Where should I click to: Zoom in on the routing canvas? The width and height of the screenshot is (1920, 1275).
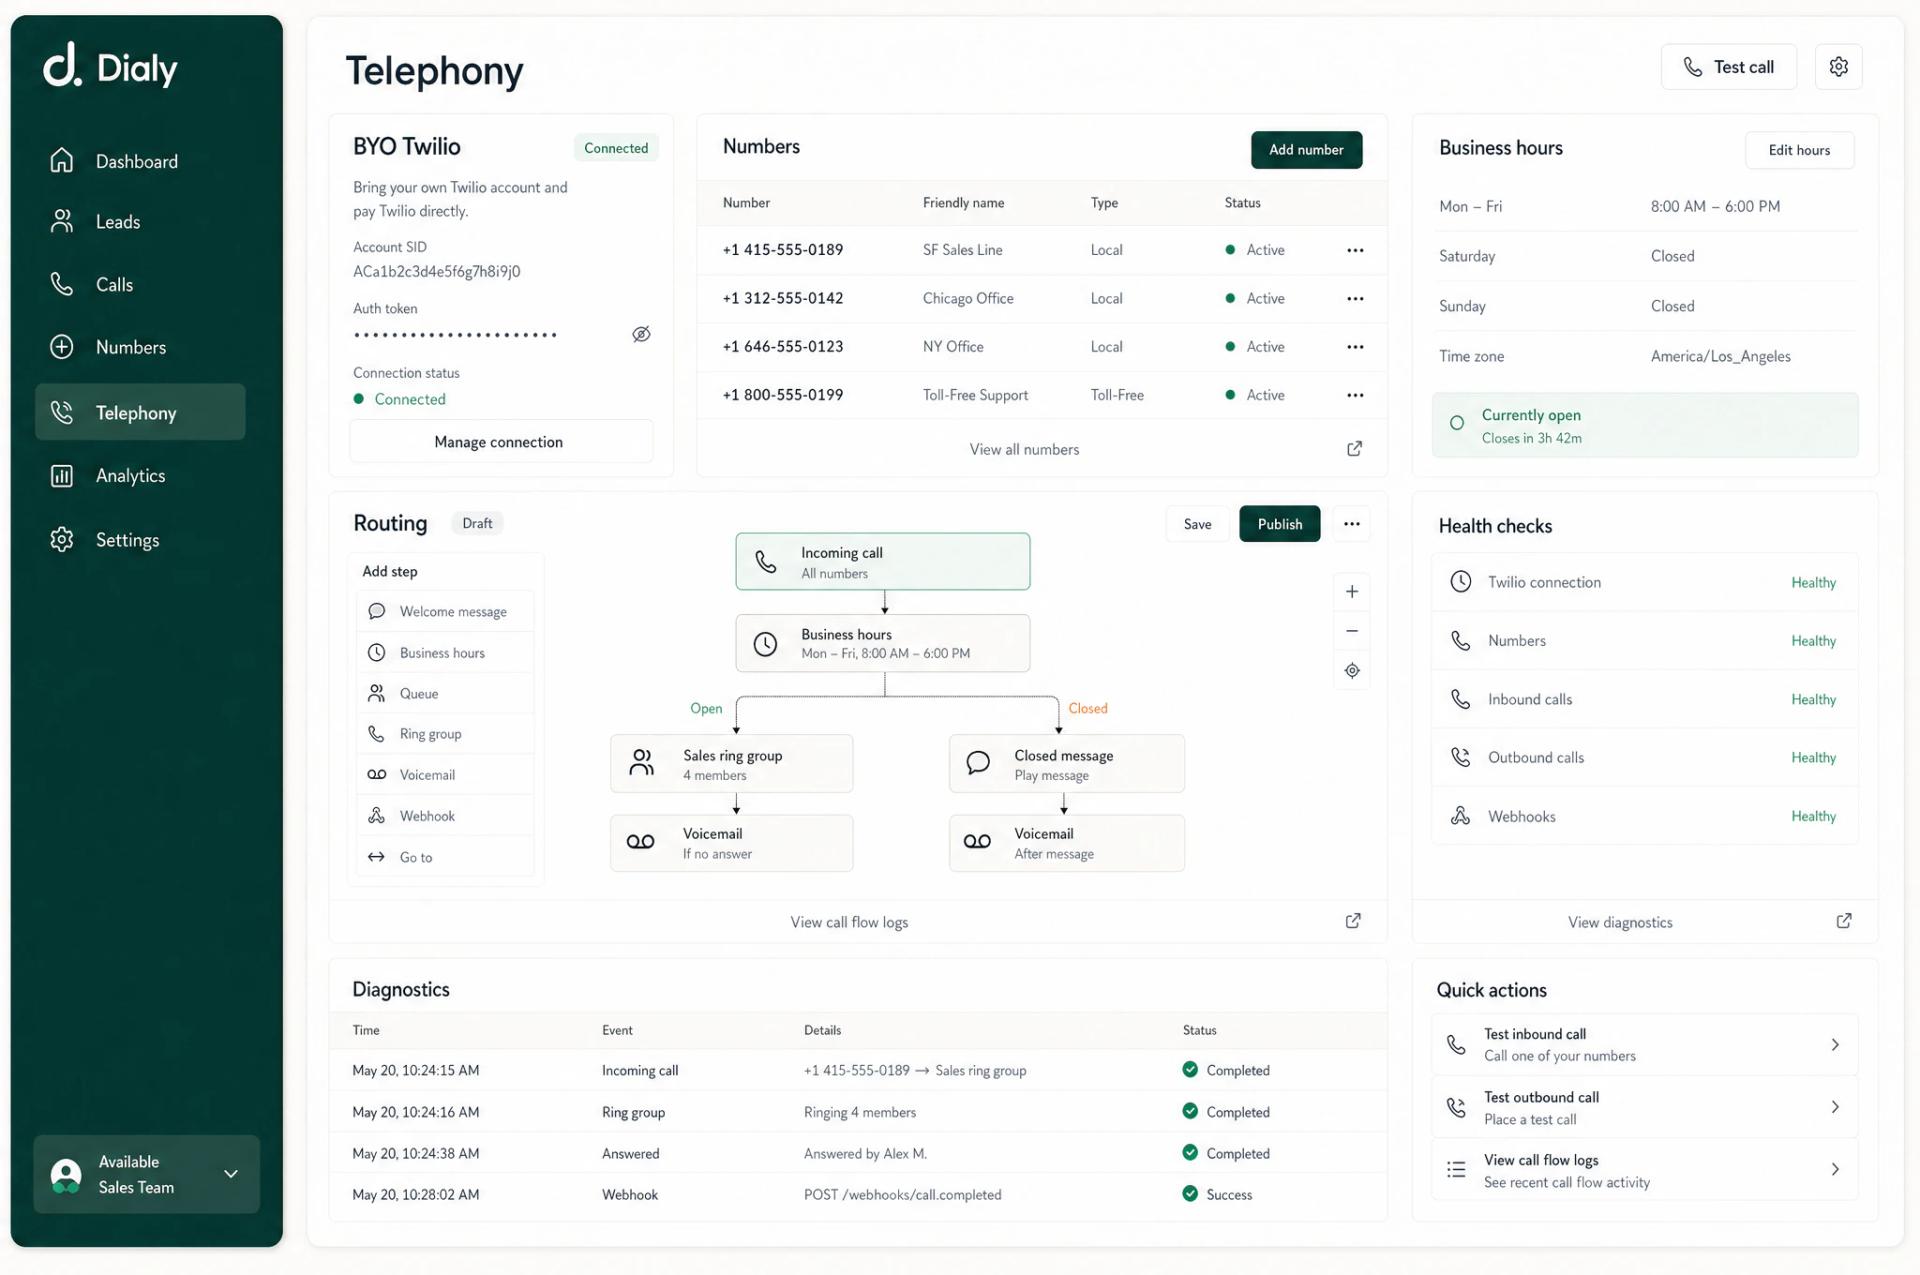click(1351, 591)
